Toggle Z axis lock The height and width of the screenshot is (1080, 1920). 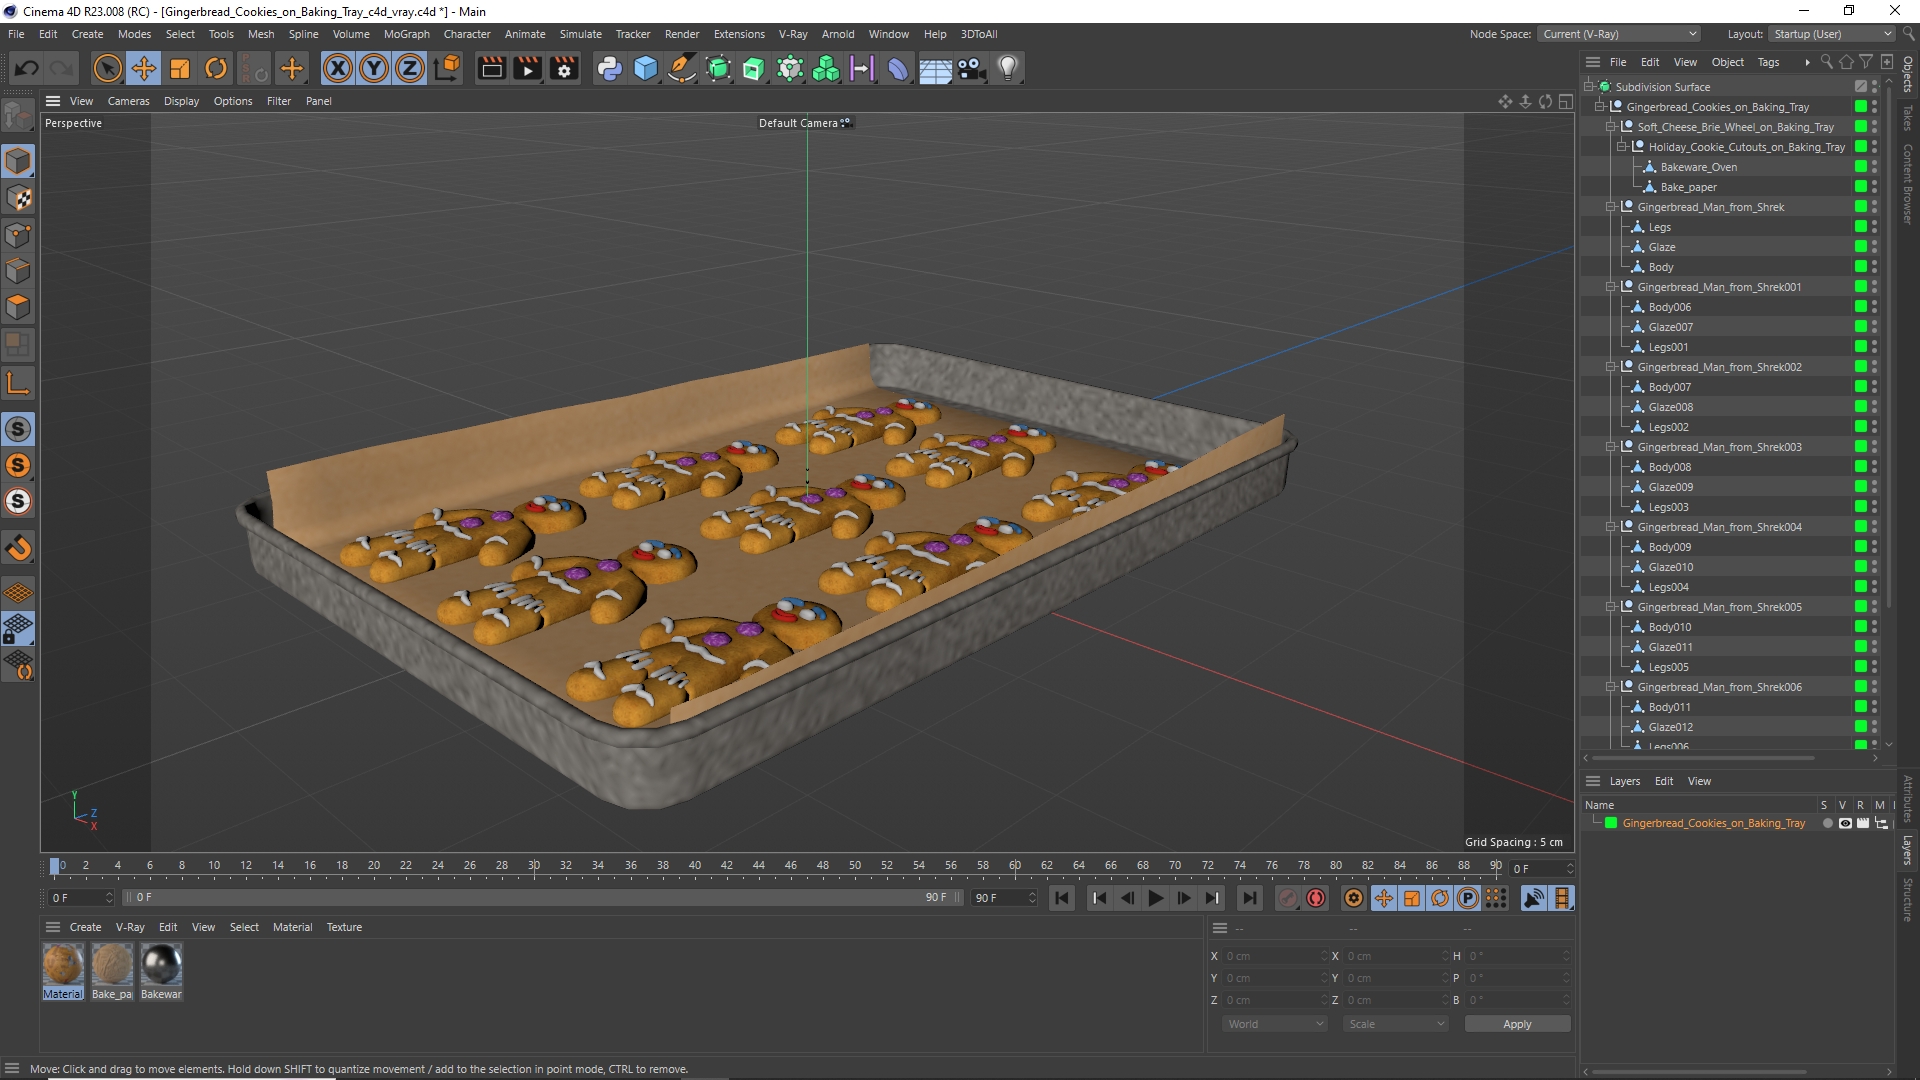coord(410,68)
